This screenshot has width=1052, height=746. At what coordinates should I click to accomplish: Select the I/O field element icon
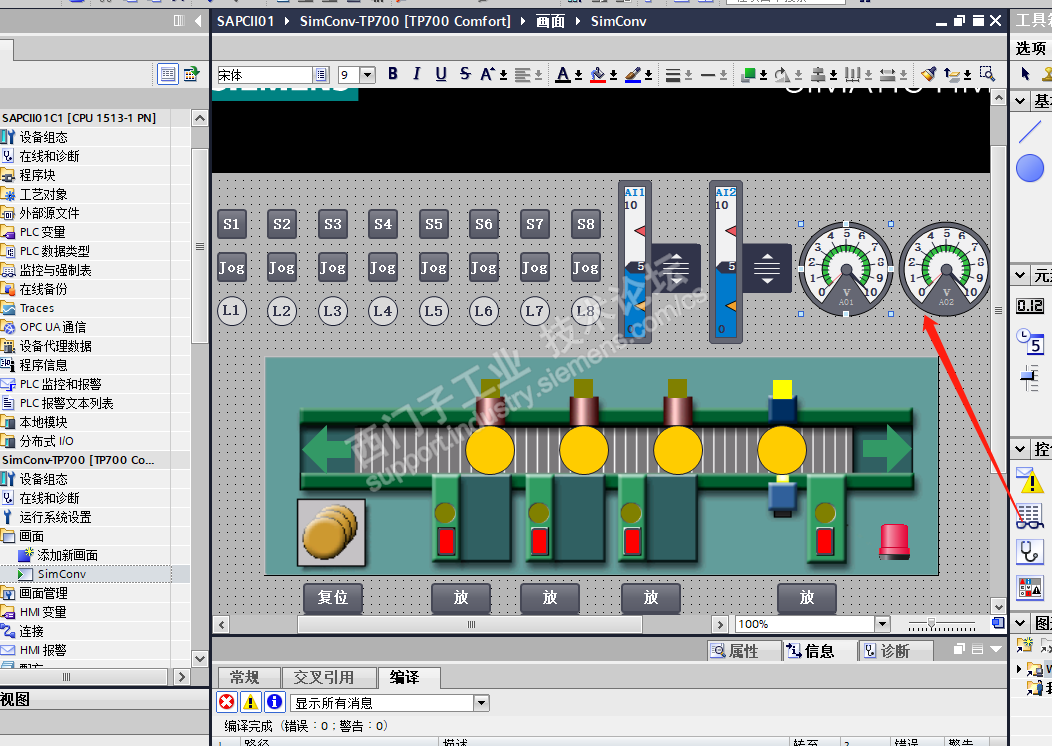1030,306
